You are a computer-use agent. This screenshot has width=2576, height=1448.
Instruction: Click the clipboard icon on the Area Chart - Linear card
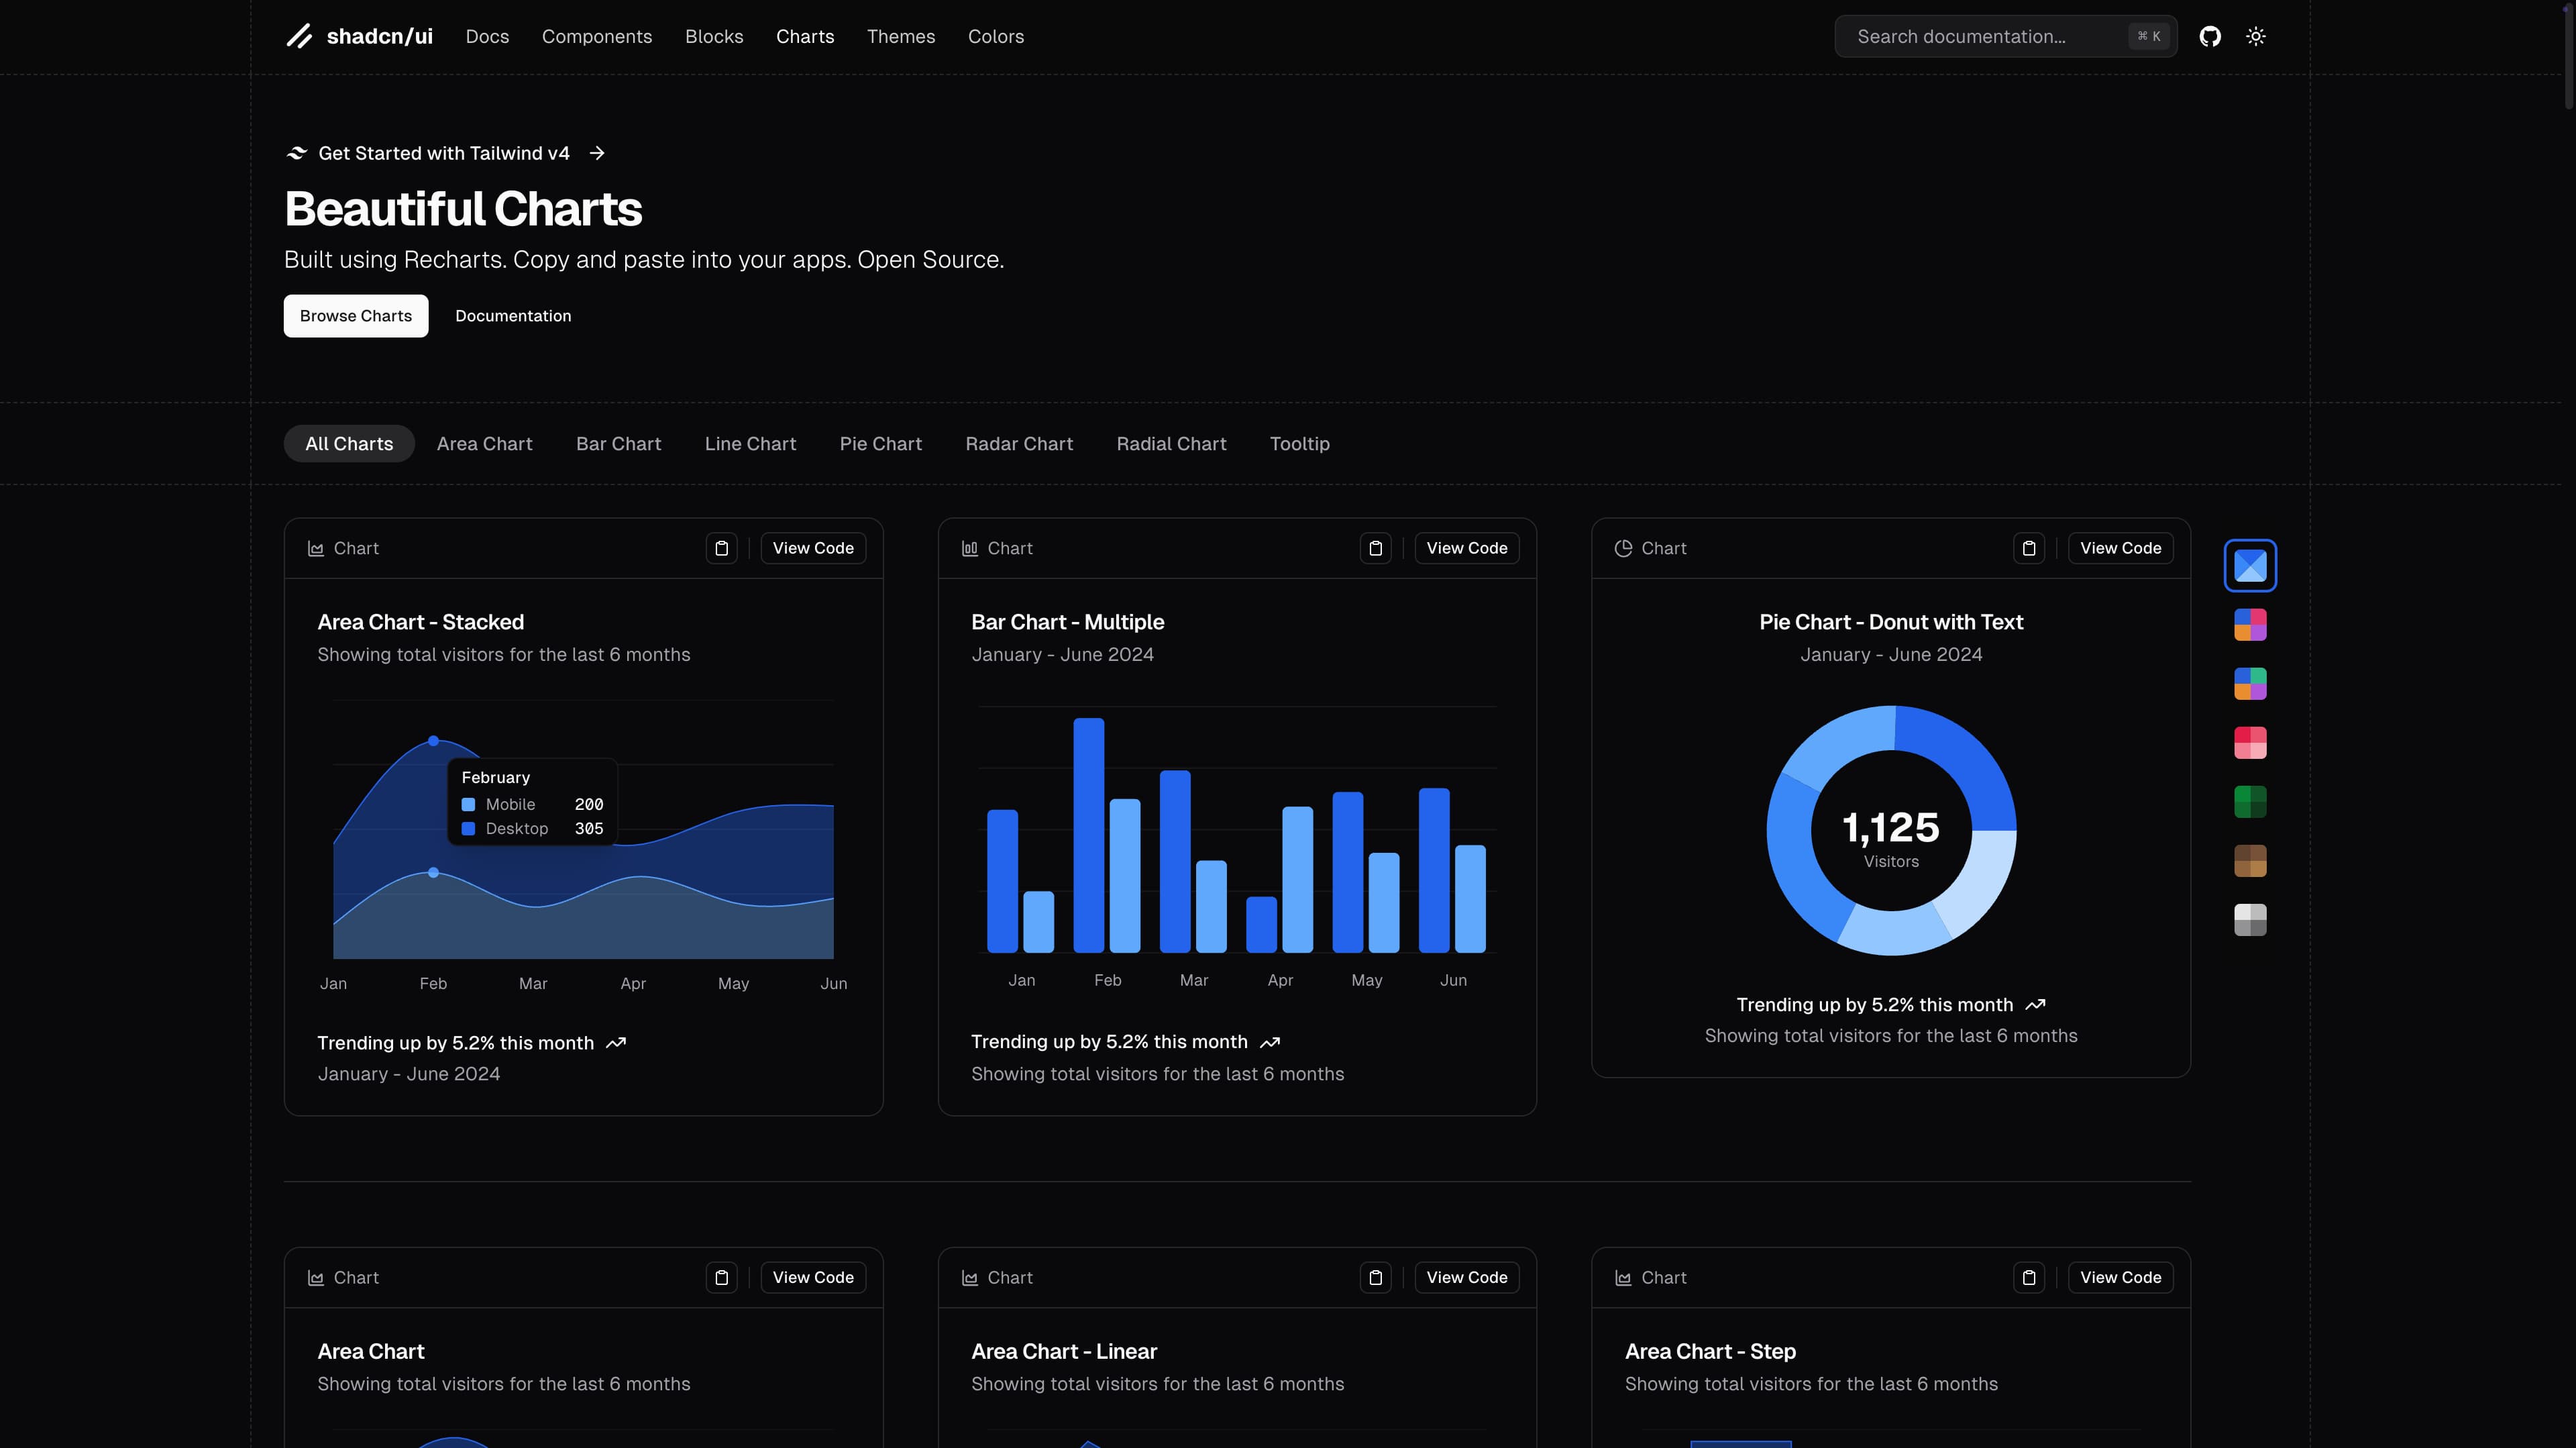coord(1375,1277)
